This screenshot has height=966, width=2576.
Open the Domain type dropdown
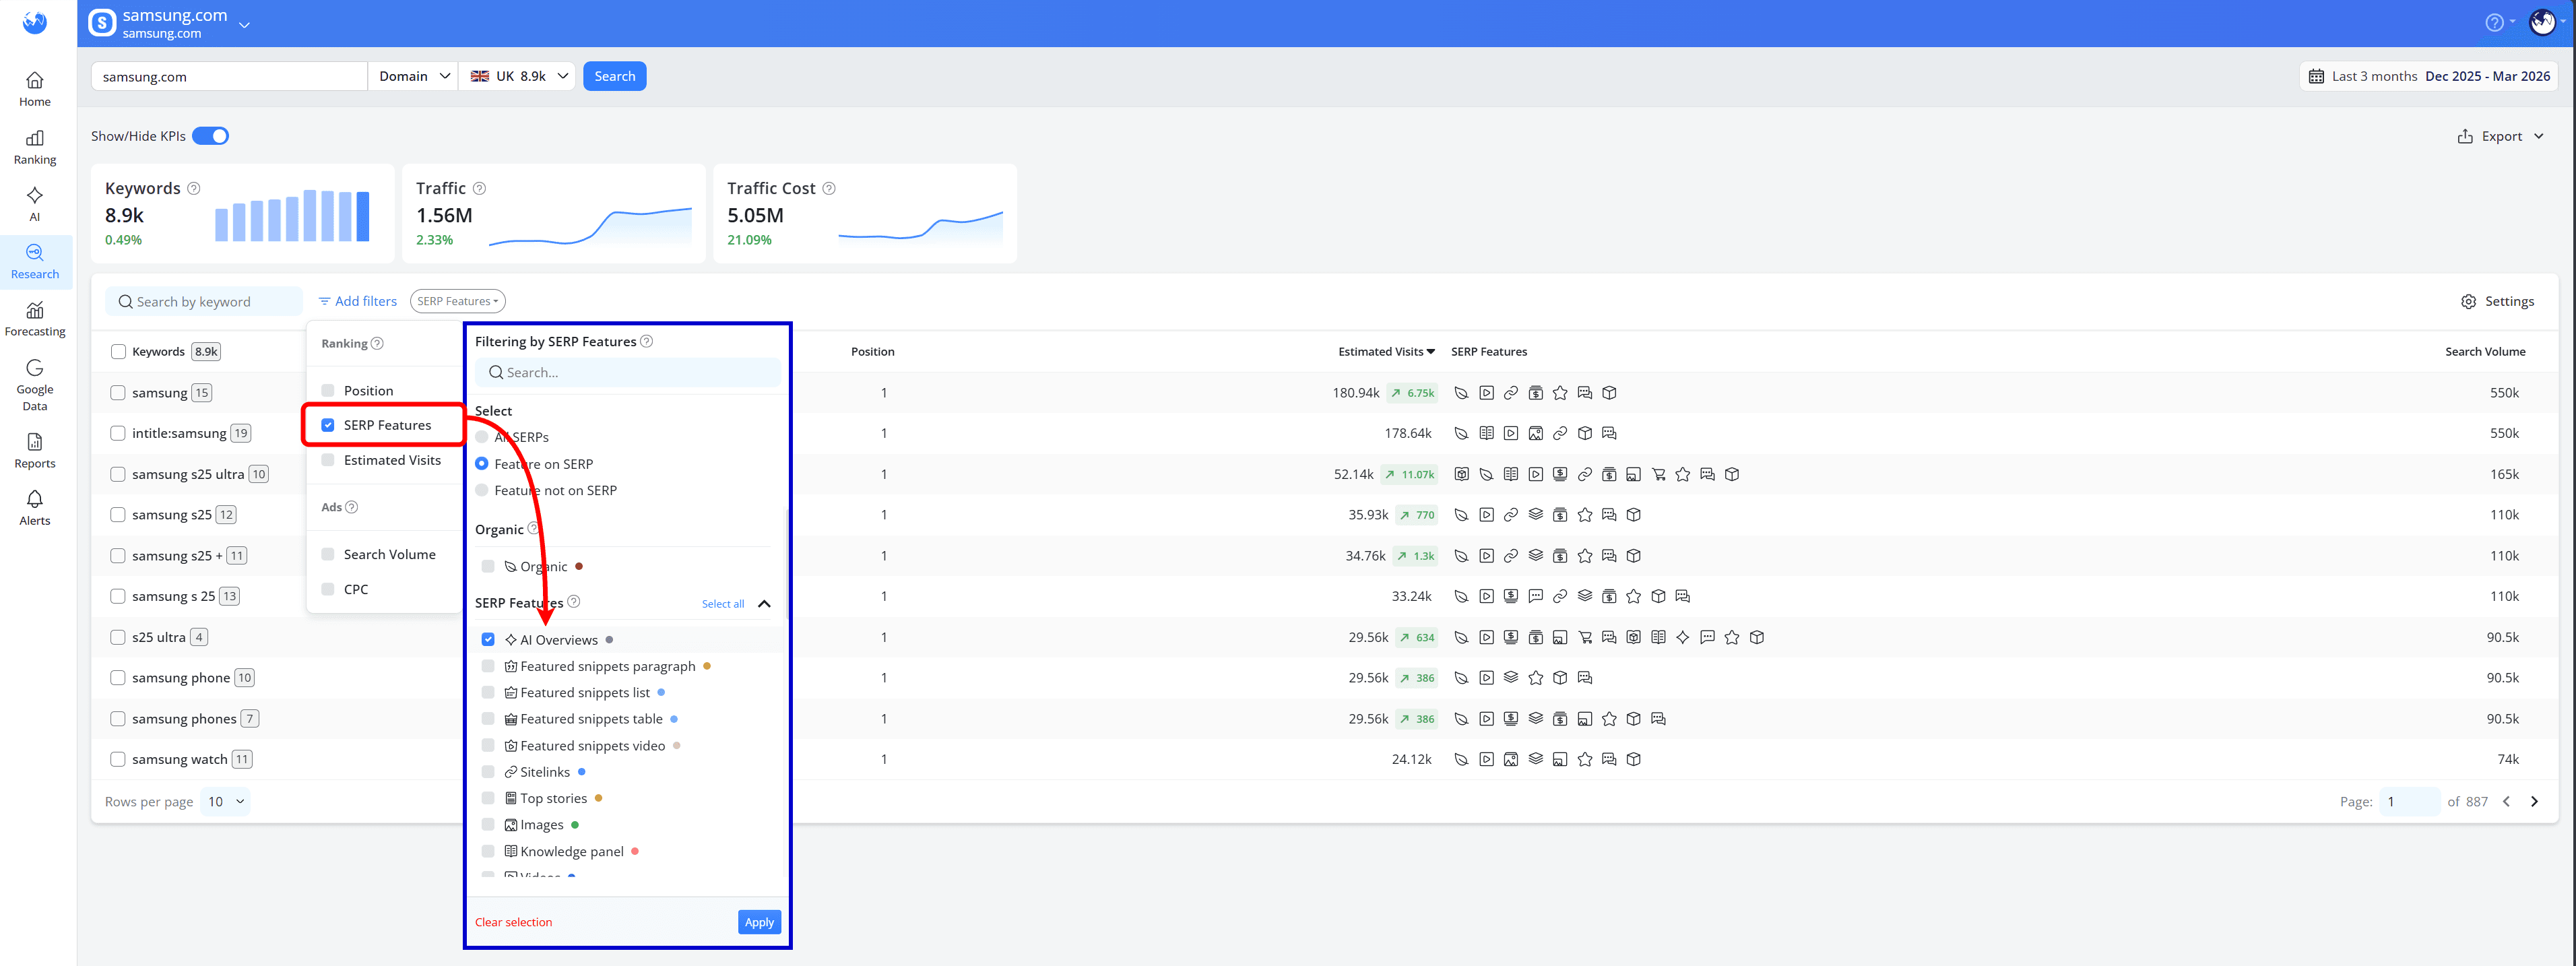[412, 75]
